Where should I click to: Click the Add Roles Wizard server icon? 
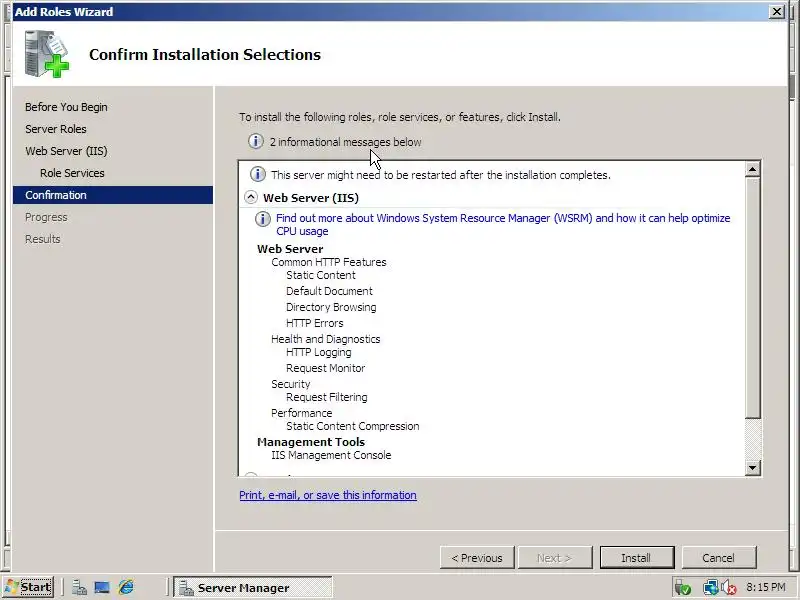pos(46,54)
